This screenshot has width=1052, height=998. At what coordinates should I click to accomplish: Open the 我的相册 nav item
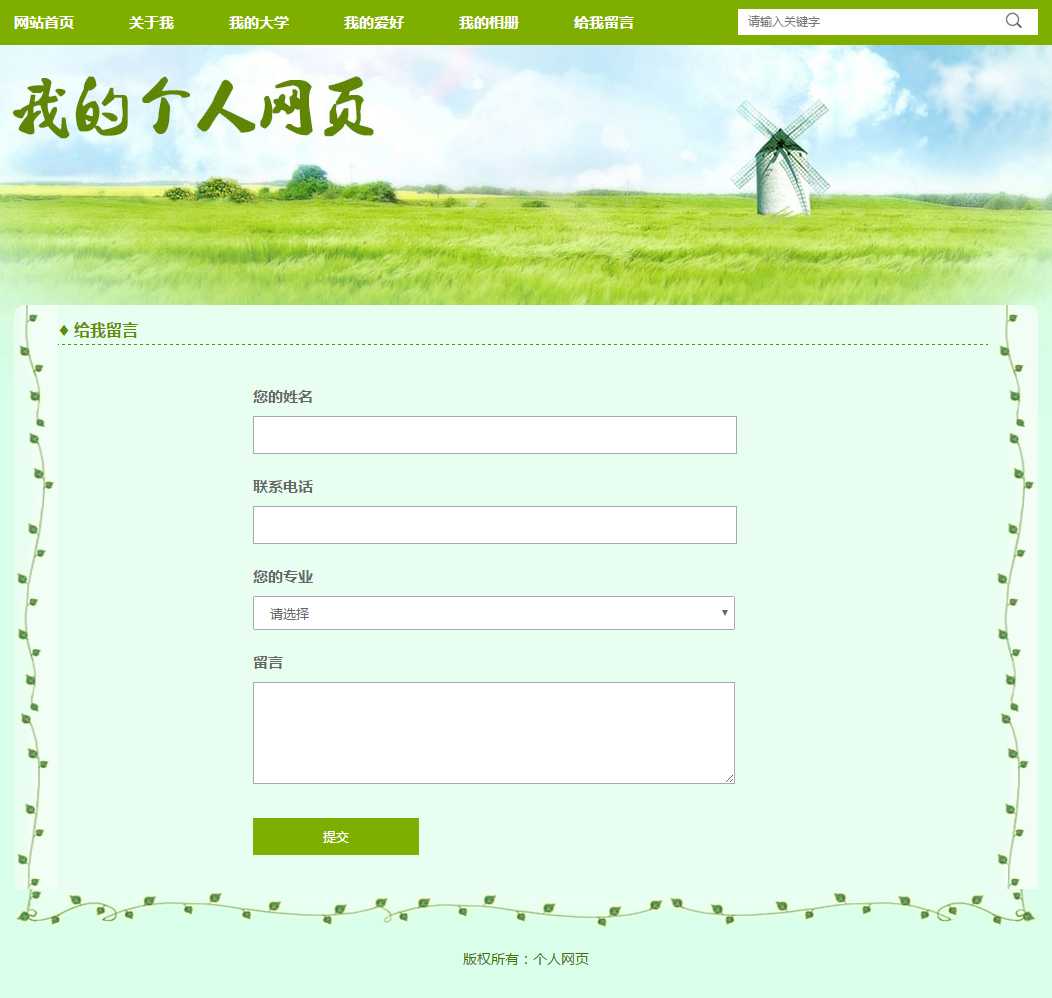click(x=488, y=23)
